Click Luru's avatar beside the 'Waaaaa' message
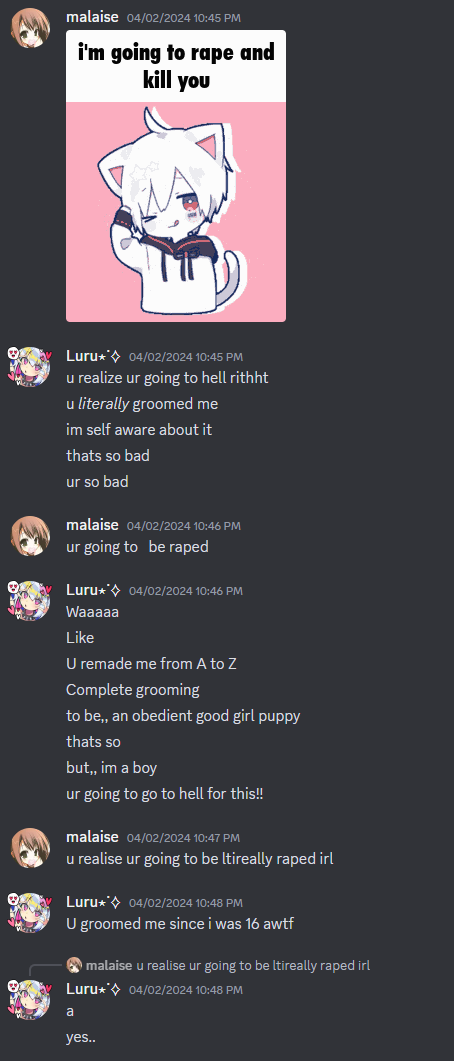454x1061 pixels. 30,602
